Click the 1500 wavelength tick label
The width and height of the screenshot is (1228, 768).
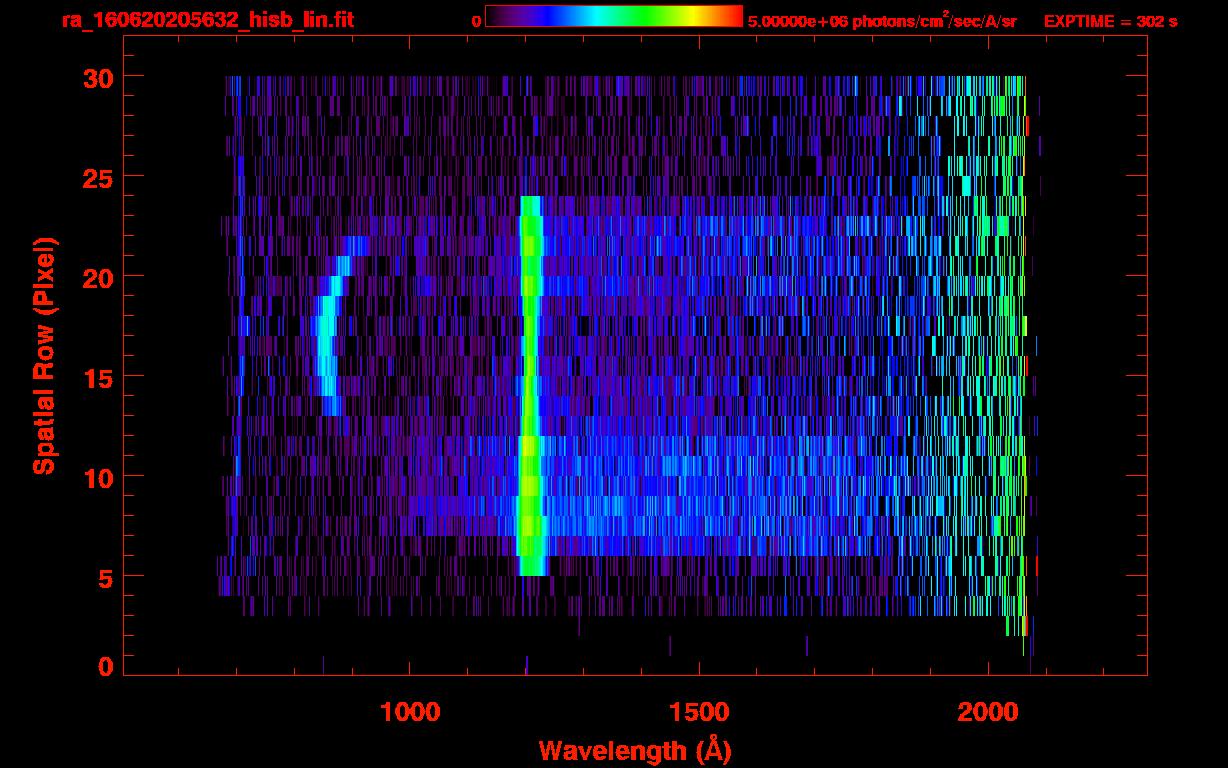698,712
